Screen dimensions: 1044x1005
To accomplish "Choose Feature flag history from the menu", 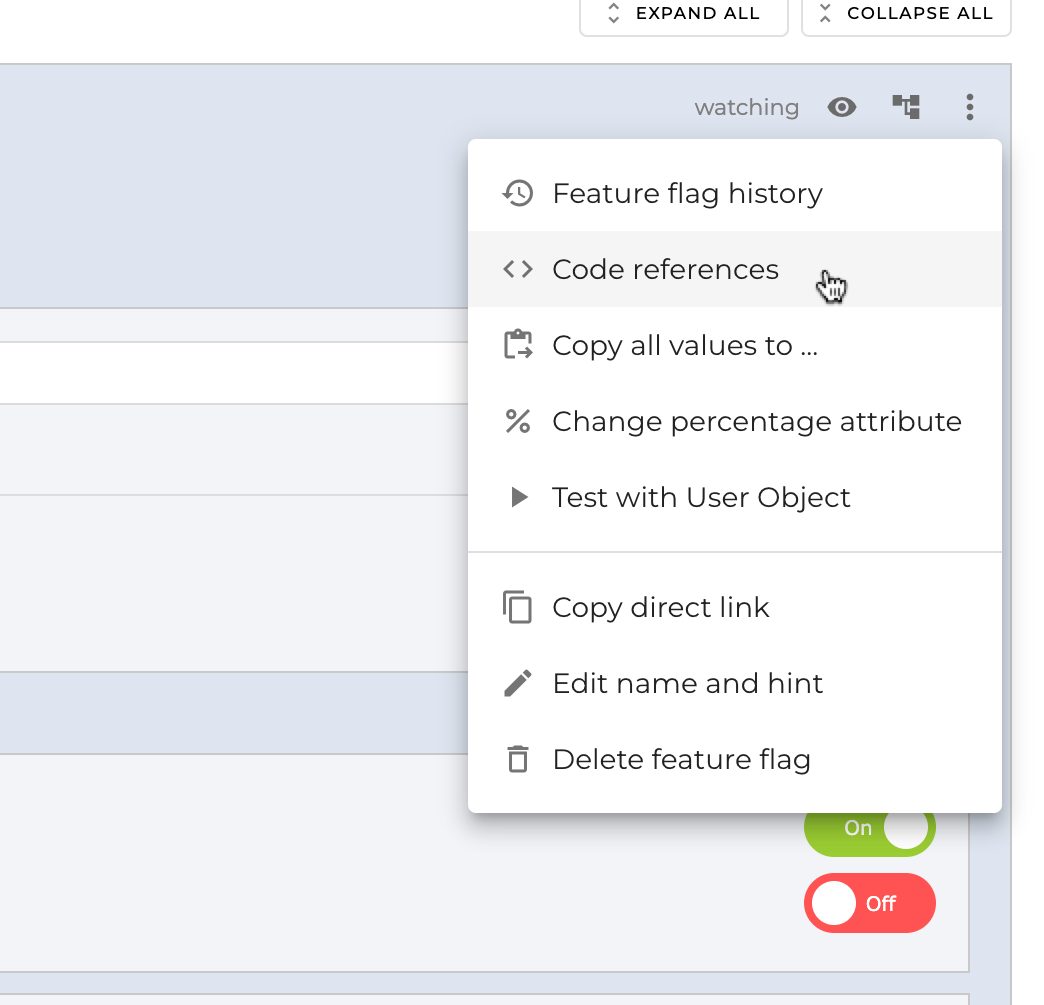I will click(x=689, y=193).
